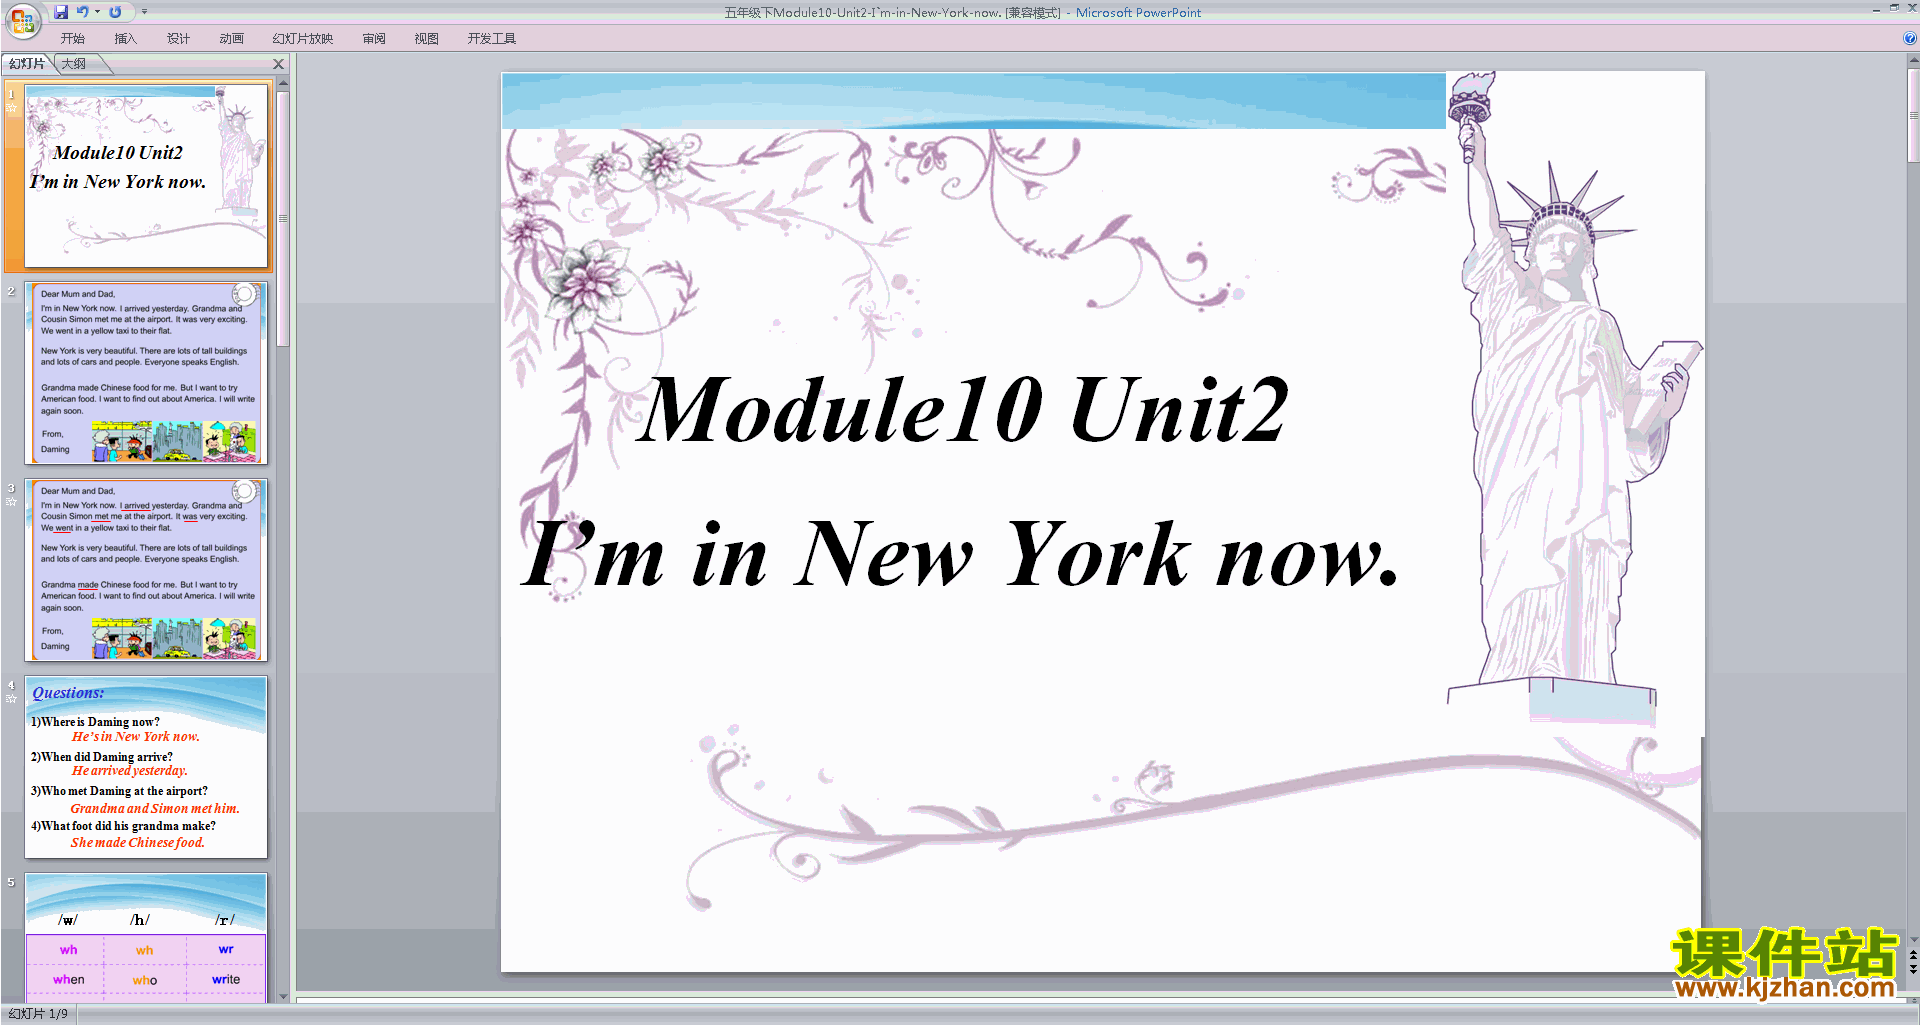1920x1025 pixels.
Task: Switch to the 大纲 outline tab
Action: point(74,64)
